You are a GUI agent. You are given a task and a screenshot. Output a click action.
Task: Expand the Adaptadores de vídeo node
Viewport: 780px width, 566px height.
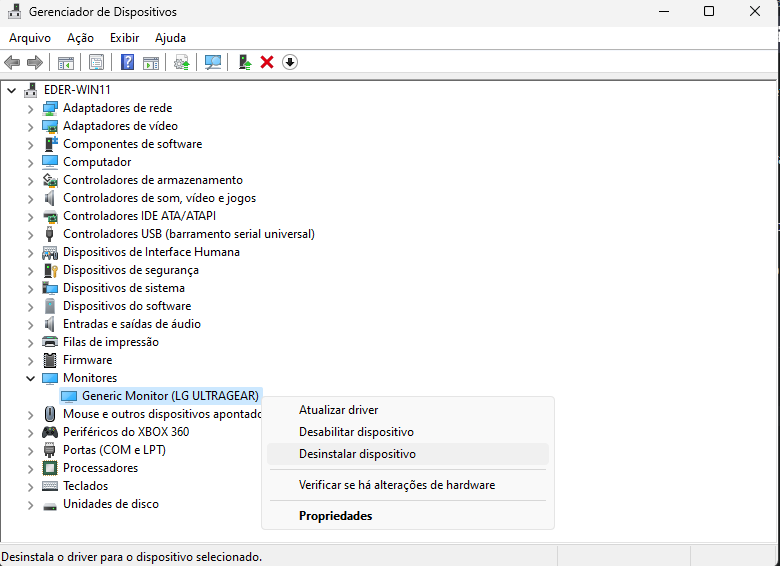(x=30, y=127)
